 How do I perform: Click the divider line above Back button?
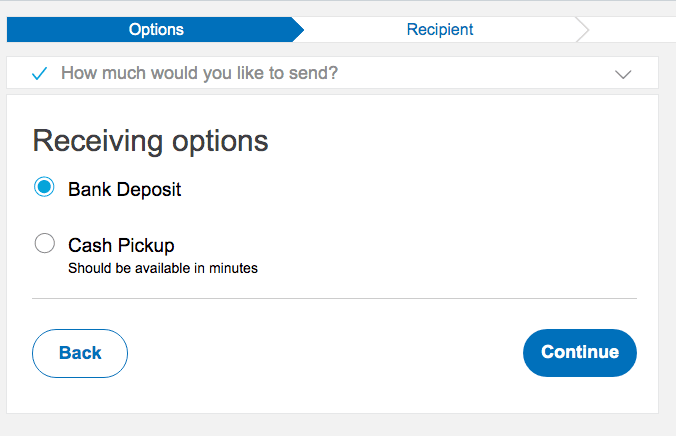334,298
